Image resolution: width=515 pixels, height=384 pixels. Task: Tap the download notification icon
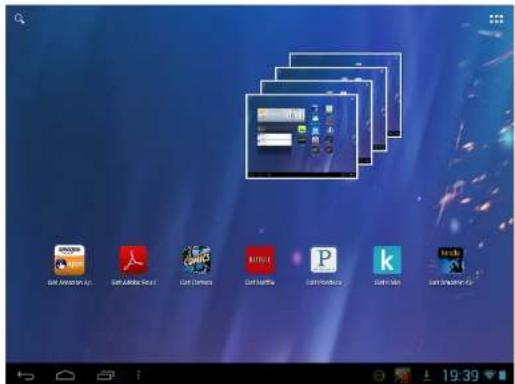426,376
